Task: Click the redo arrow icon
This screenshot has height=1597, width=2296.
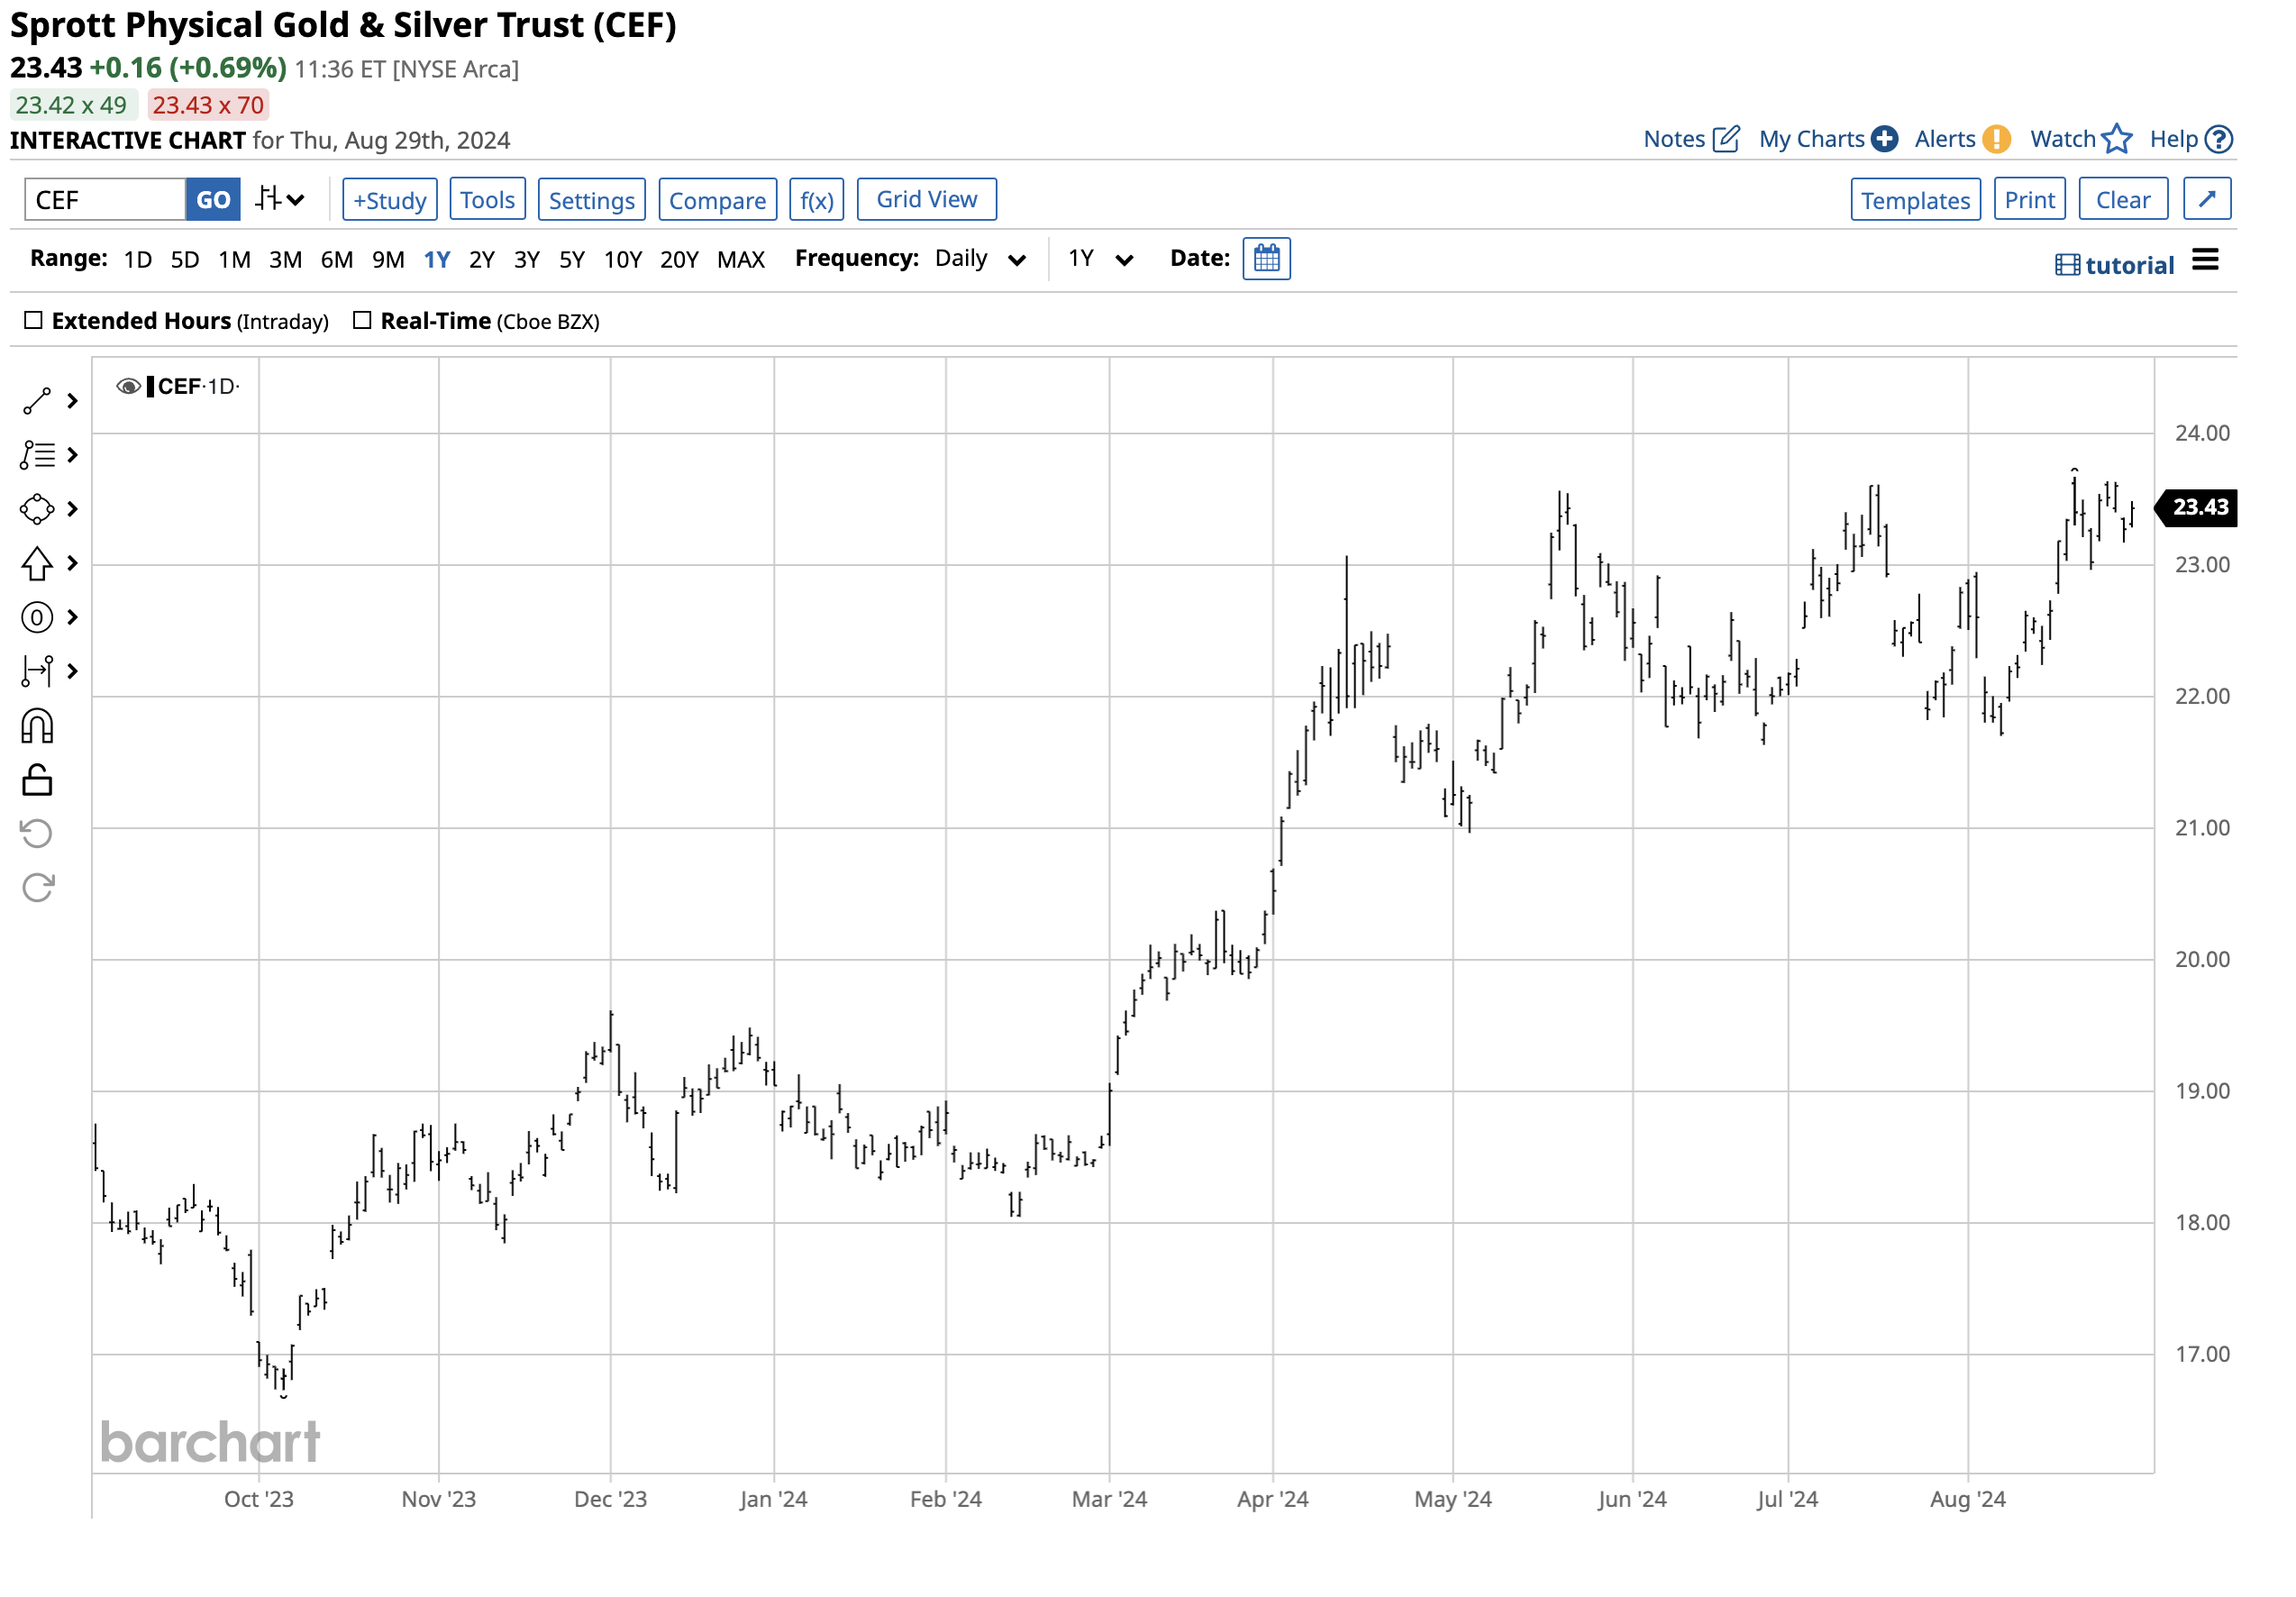Action: (x=37, y=887)
